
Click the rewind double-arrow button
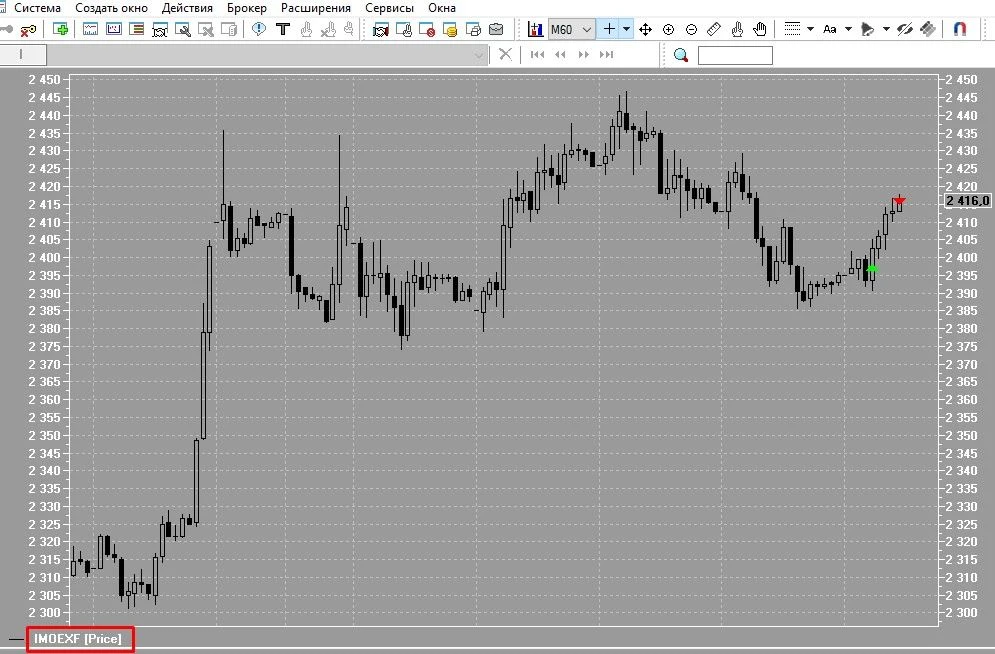(560, 55)
